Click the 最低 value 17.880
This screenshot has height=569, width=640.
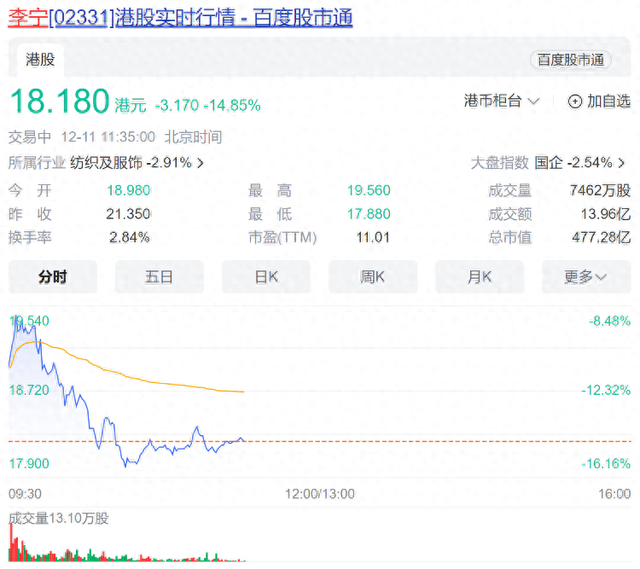[x=369, y=214]
